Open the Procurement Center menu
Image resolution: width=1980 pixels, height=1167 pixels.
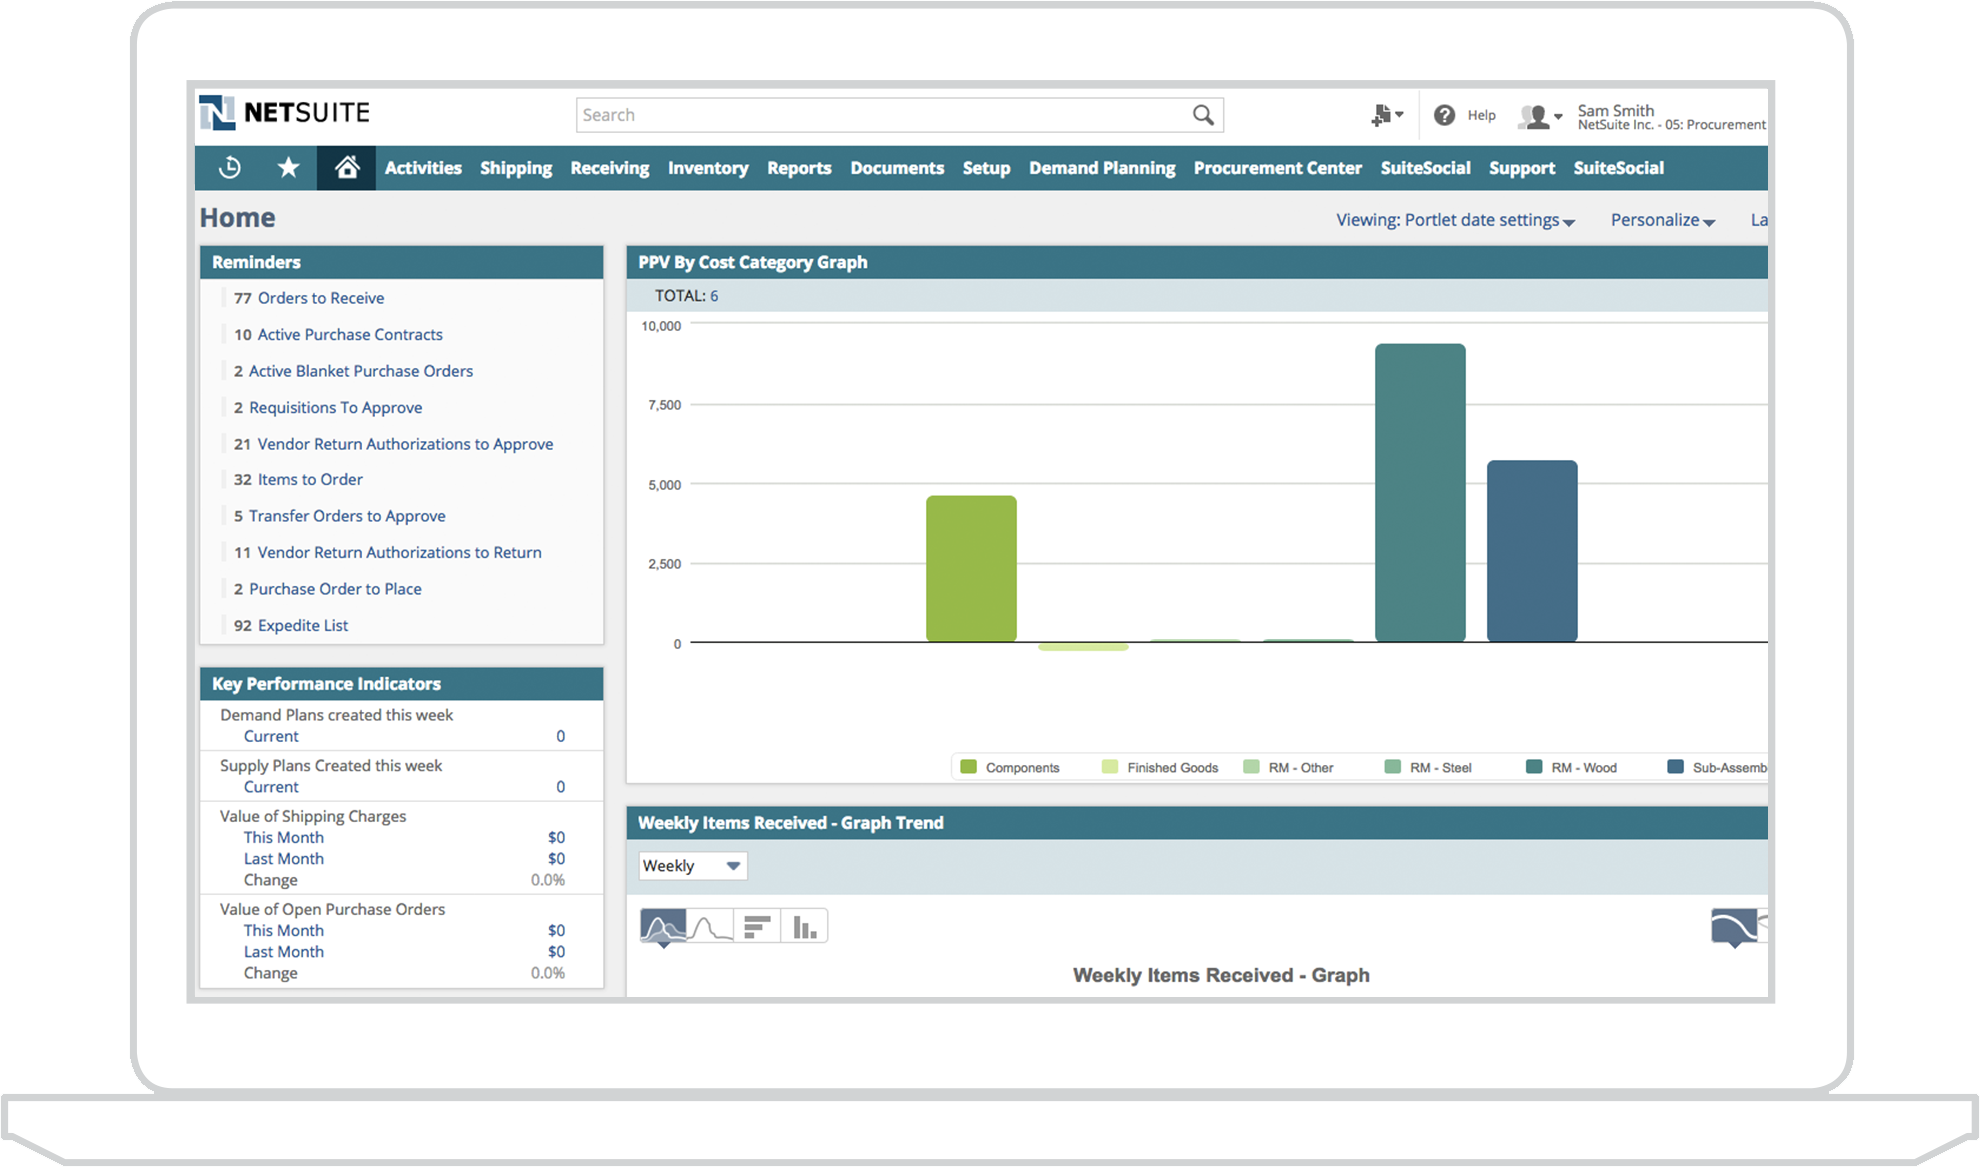(1277, 168)
